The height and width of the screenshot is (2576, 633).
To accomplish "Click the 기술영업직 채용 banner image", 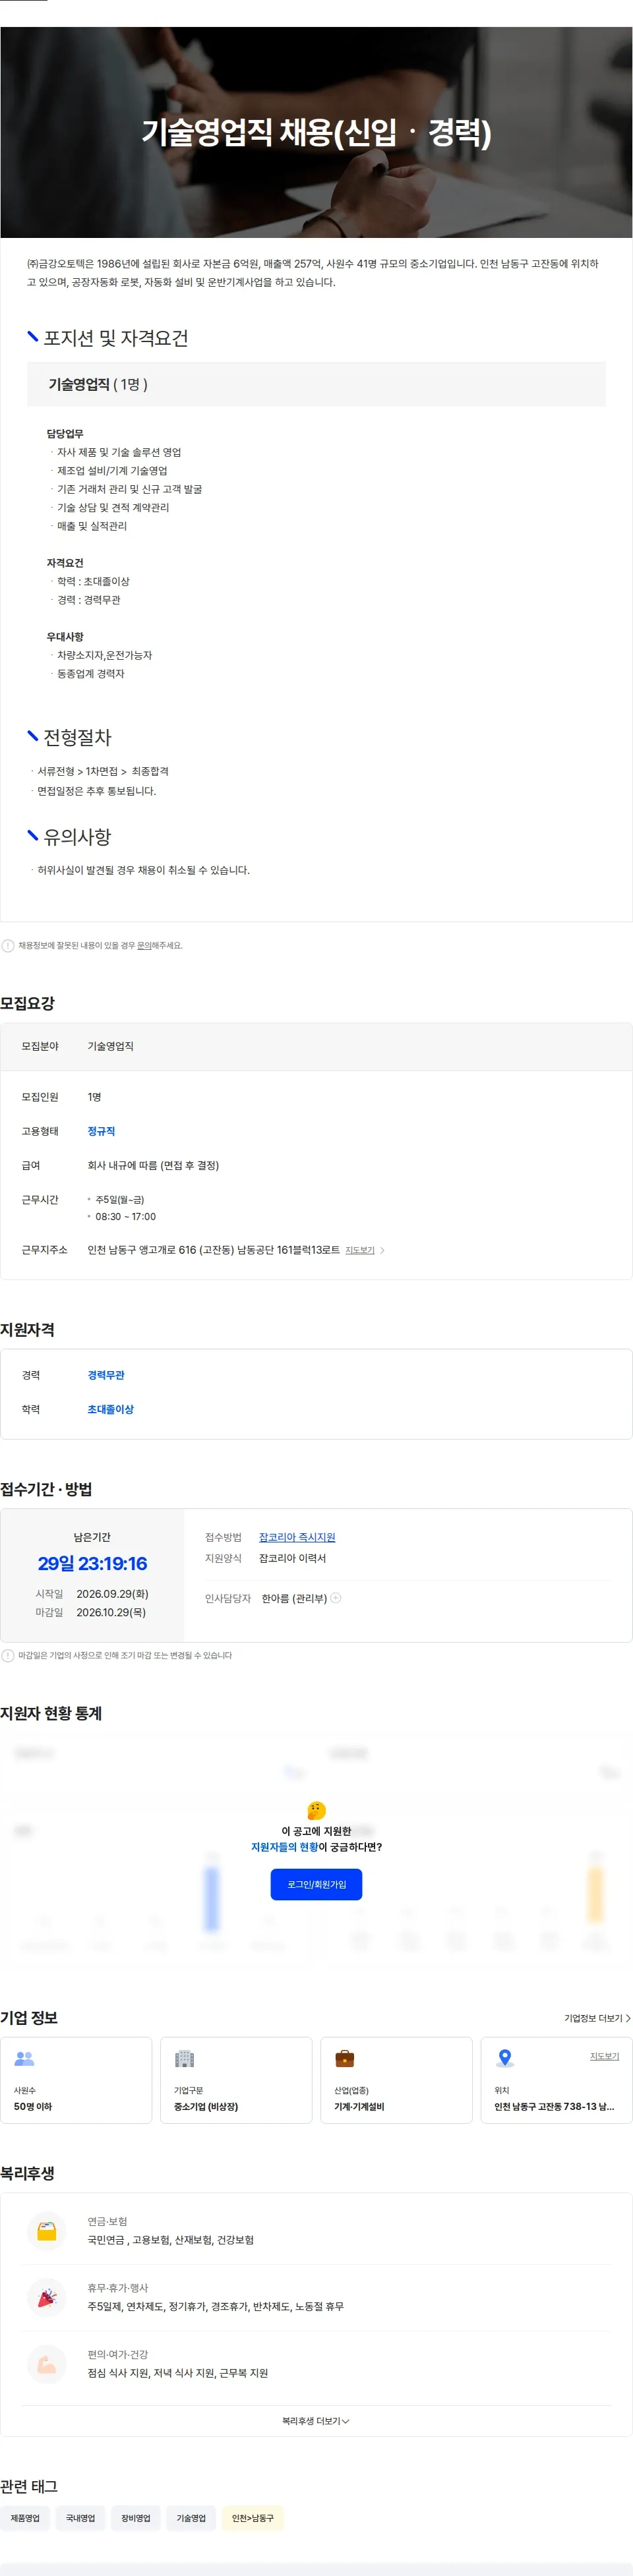I will (x=316, y=132).
